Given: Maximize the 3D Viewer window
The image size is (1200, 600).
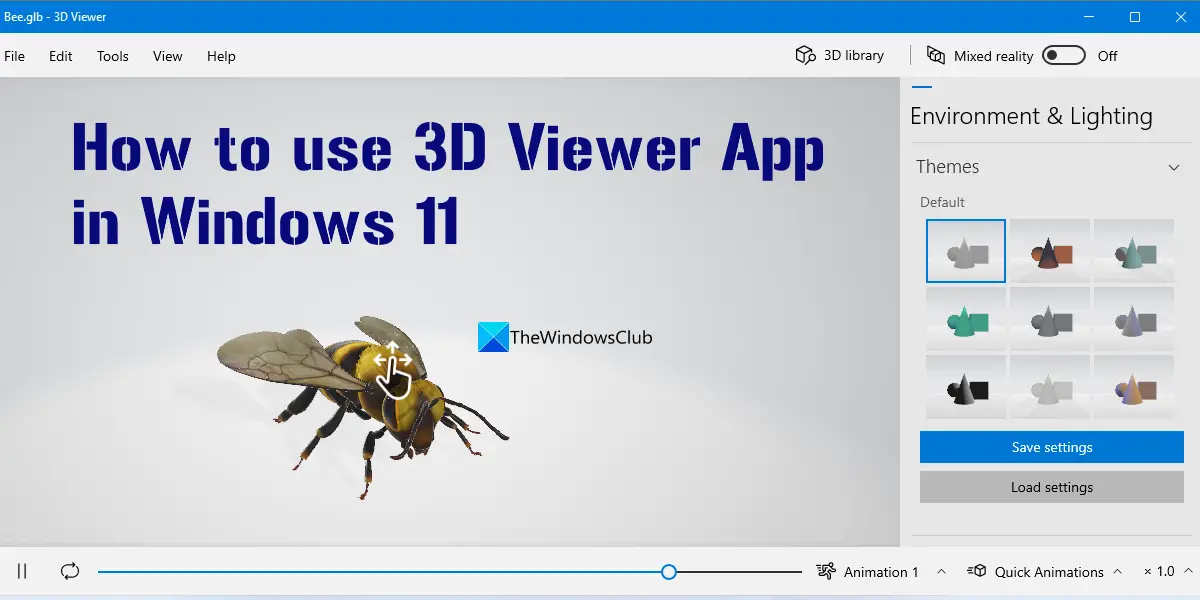Looking at the screenshot, I should (x=1135, y=17).
